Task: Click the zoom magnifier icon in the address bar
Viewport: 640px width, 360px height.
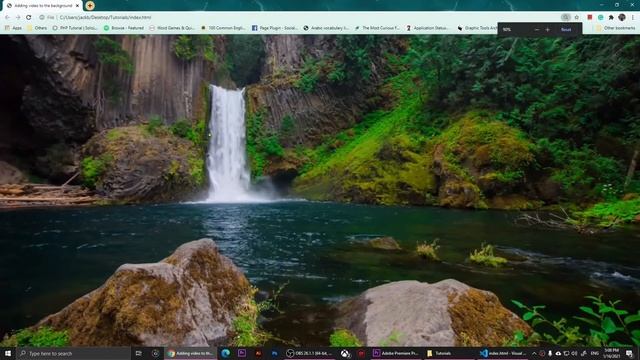Action: 565,18
